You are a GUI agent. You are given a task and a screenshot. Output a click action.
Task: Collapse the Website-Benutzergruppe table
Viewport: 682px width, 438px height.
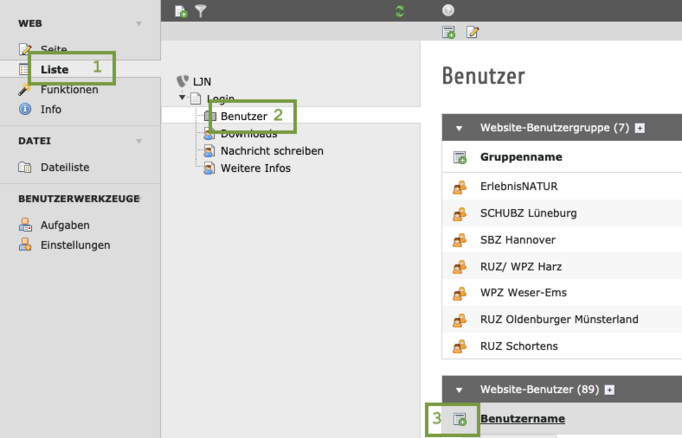click(459, 128)
